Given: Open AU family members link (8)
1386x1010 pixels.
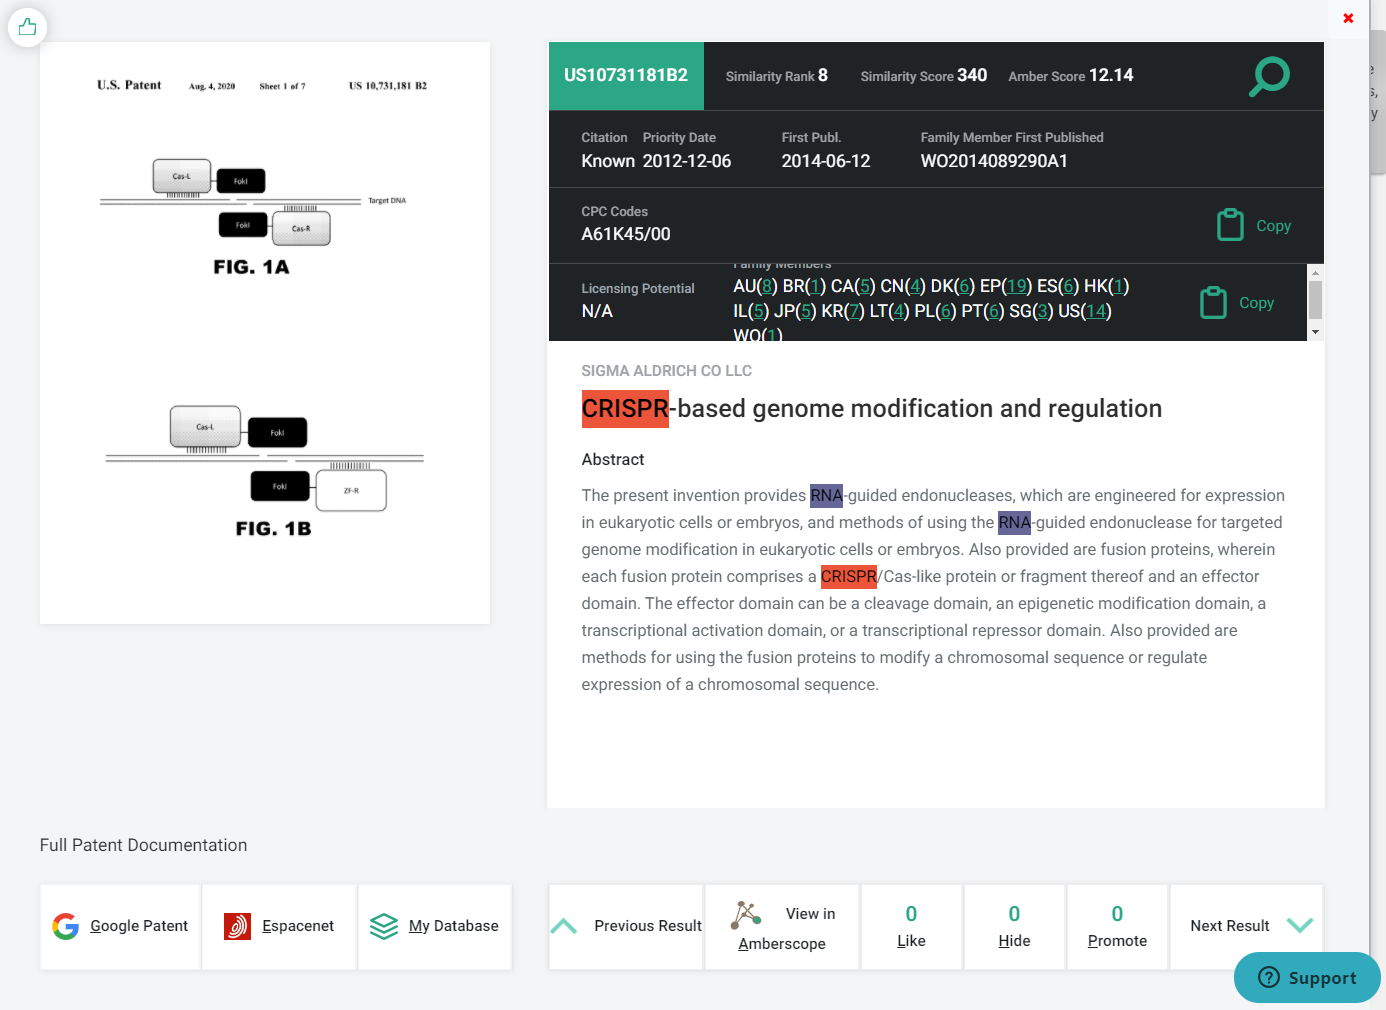Looking at the screenshot, I should tap(768, 286).
